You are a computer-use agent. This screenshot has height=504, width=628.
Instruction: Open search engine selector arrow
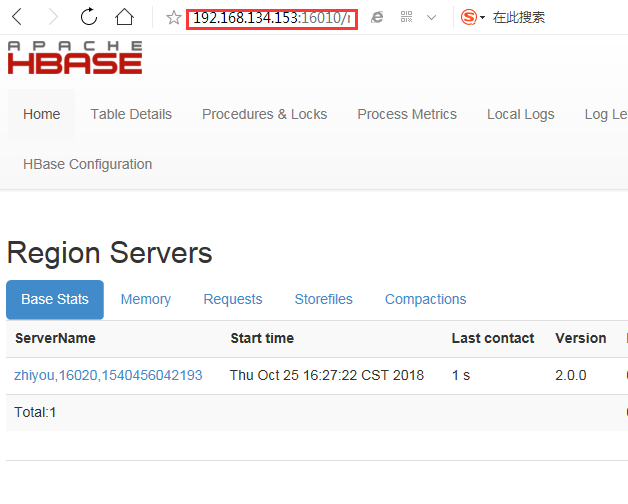pyautogui.click(x=482, y=18)
